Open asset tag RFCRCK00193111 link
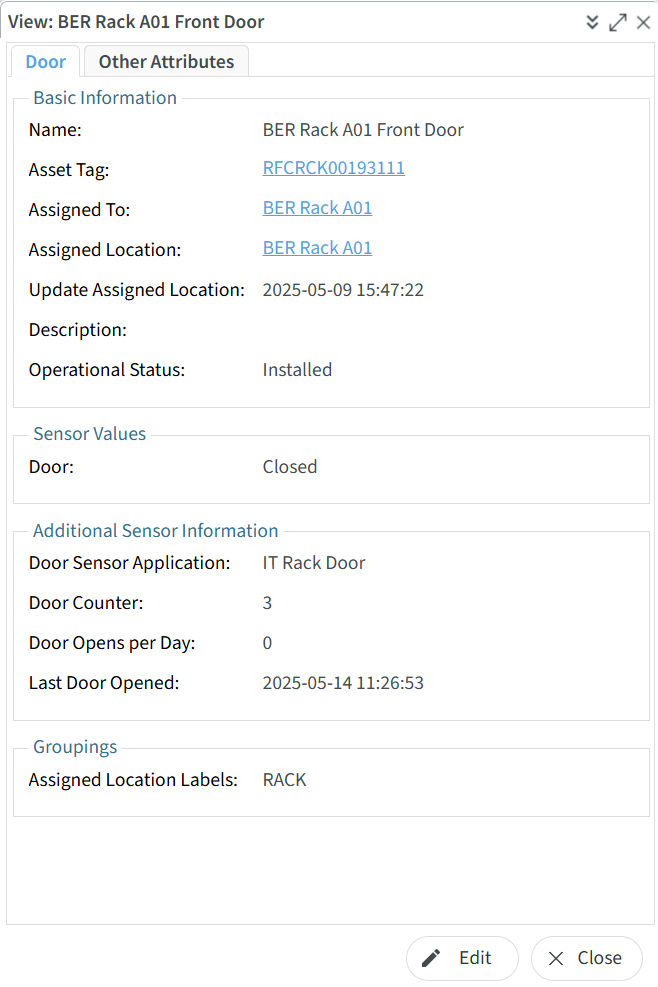The image size is (658, 987). coord(334,168)
